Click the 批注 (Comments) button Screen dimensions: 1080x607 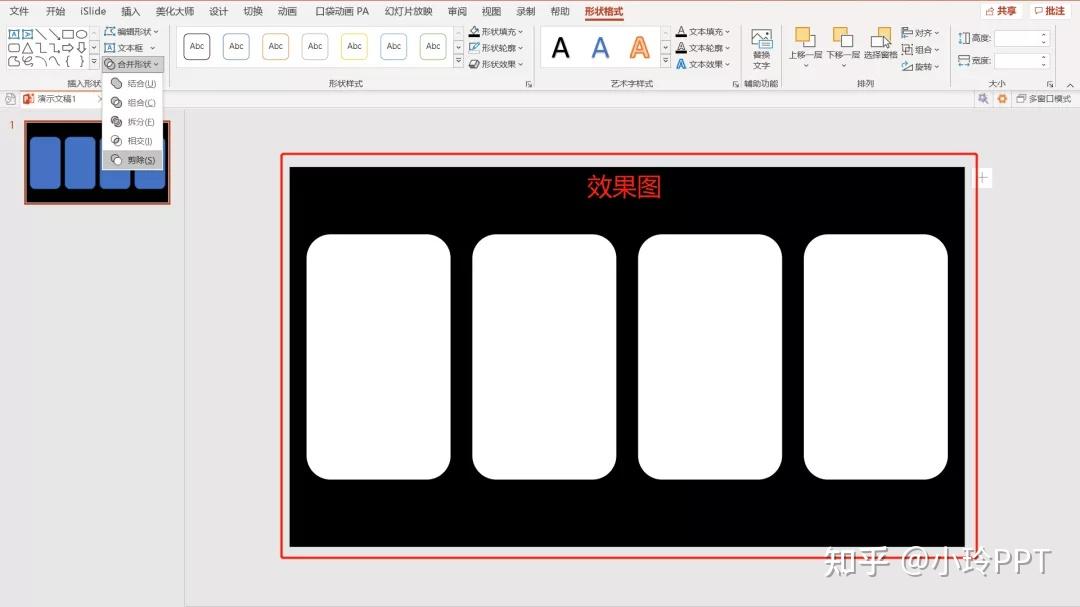click(x=1049, y=10)
